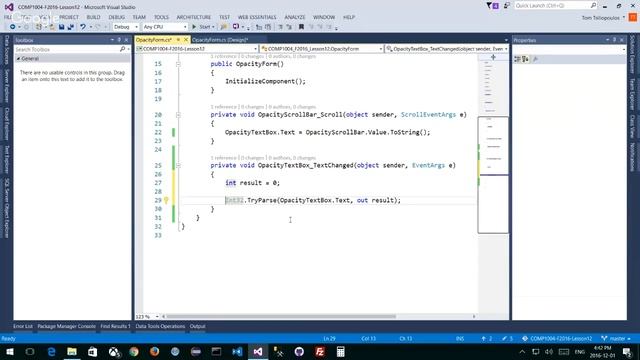Click the user account avatar icon

pos(633,18)
